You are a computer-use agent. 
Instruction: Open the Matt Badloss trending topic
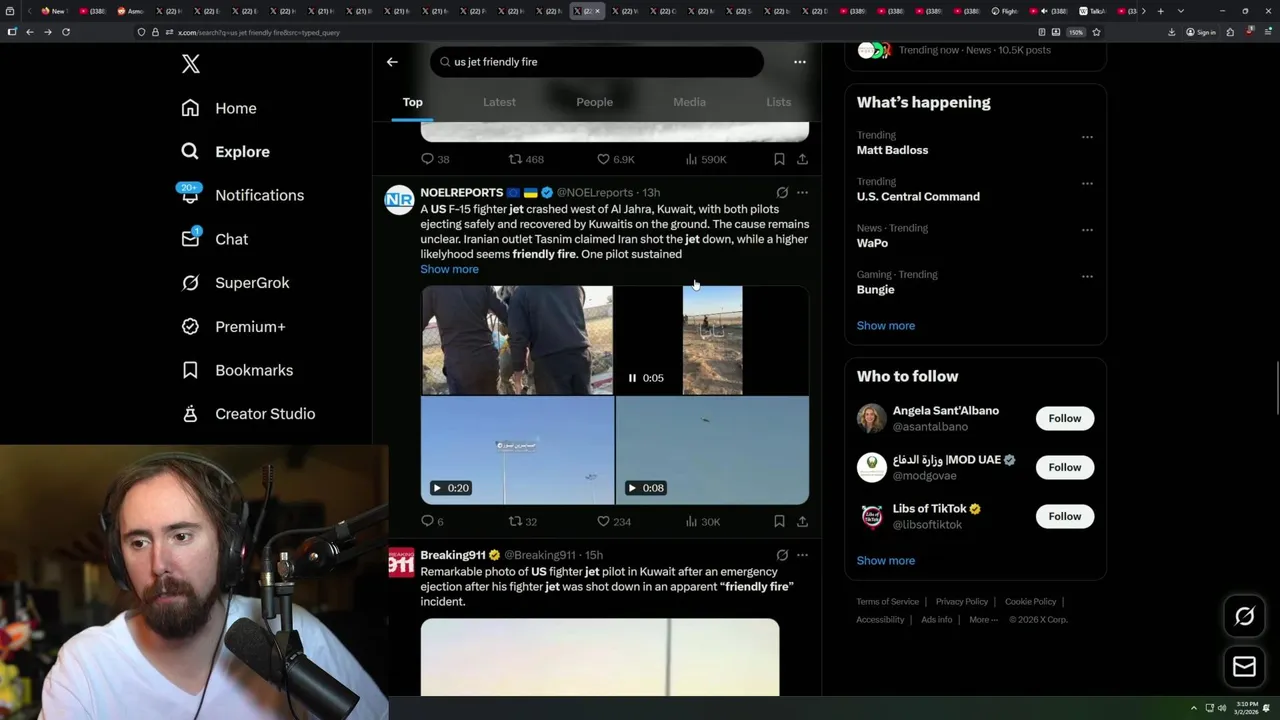click(x=892, y=150)
